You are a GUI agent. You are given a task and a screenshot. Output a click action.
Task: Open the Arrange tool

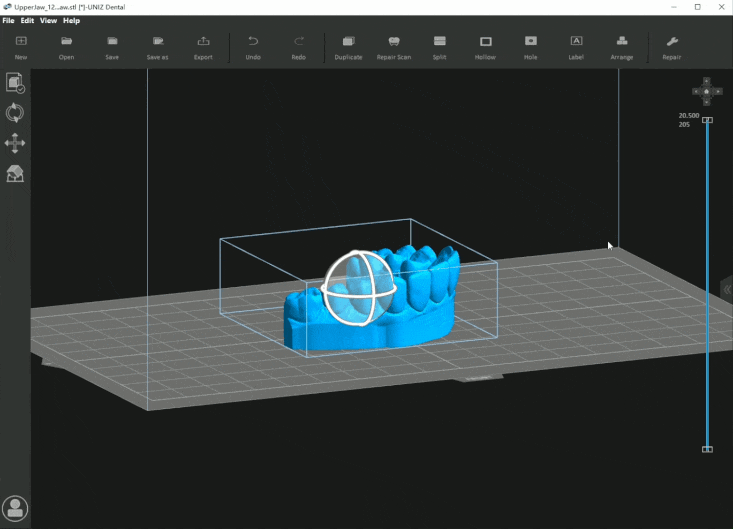click(621, 46)
